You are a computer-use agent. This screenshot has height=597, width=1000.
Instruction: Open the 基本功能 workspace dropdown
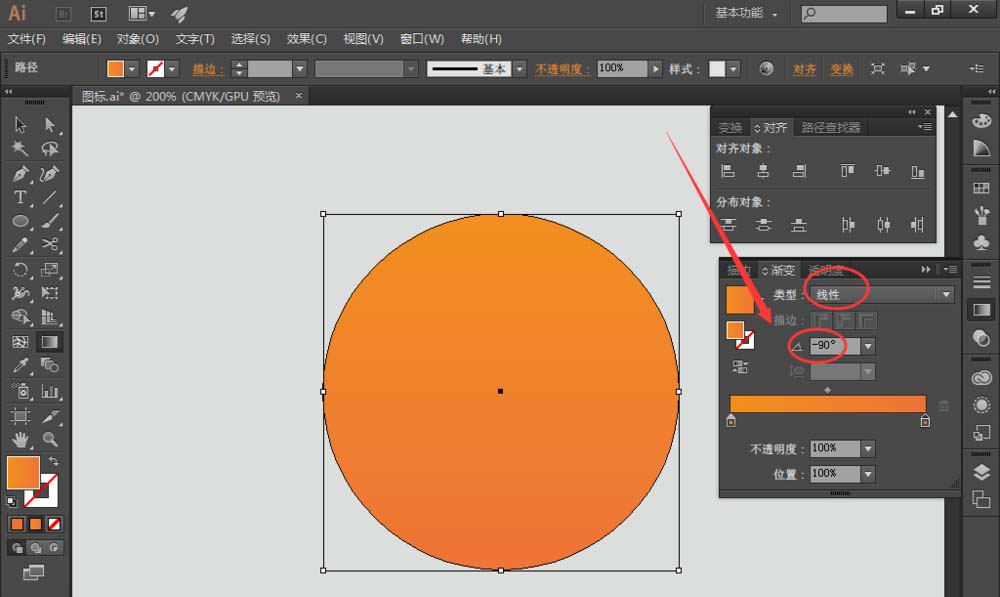point(746,13)
